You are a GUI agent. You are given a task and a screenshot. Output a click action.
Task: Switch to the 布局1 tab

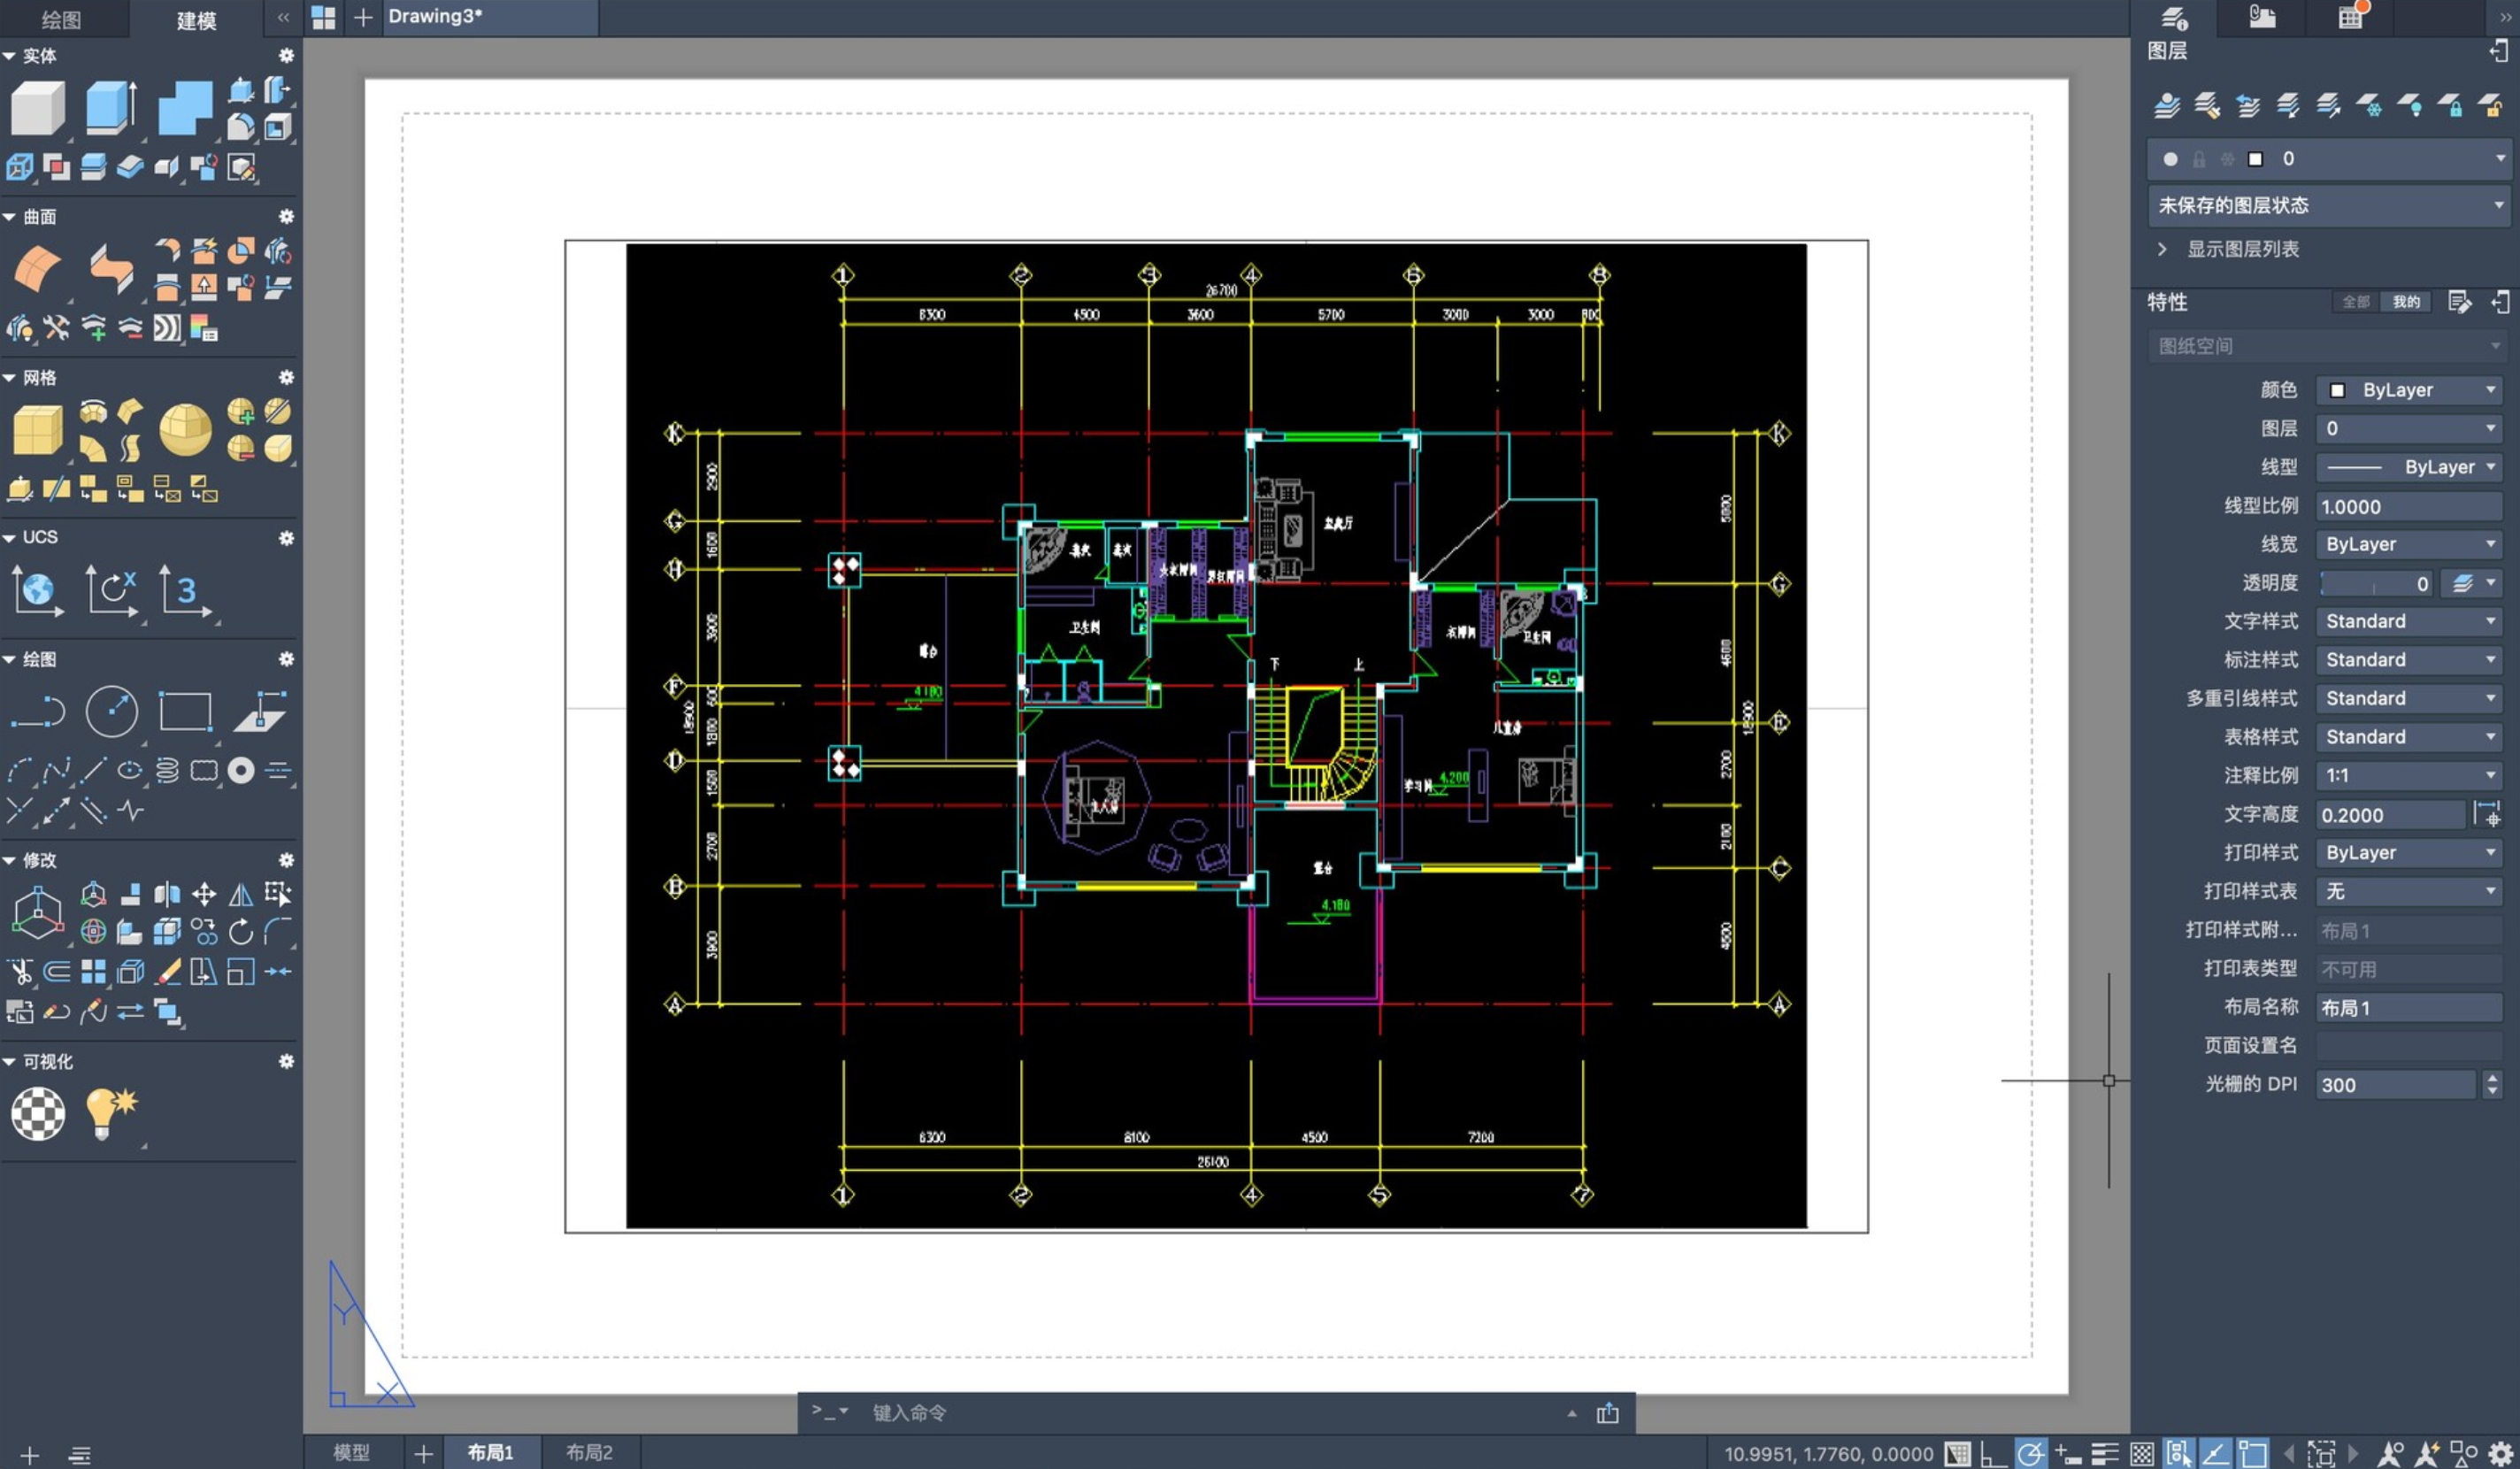[490, 1452]
